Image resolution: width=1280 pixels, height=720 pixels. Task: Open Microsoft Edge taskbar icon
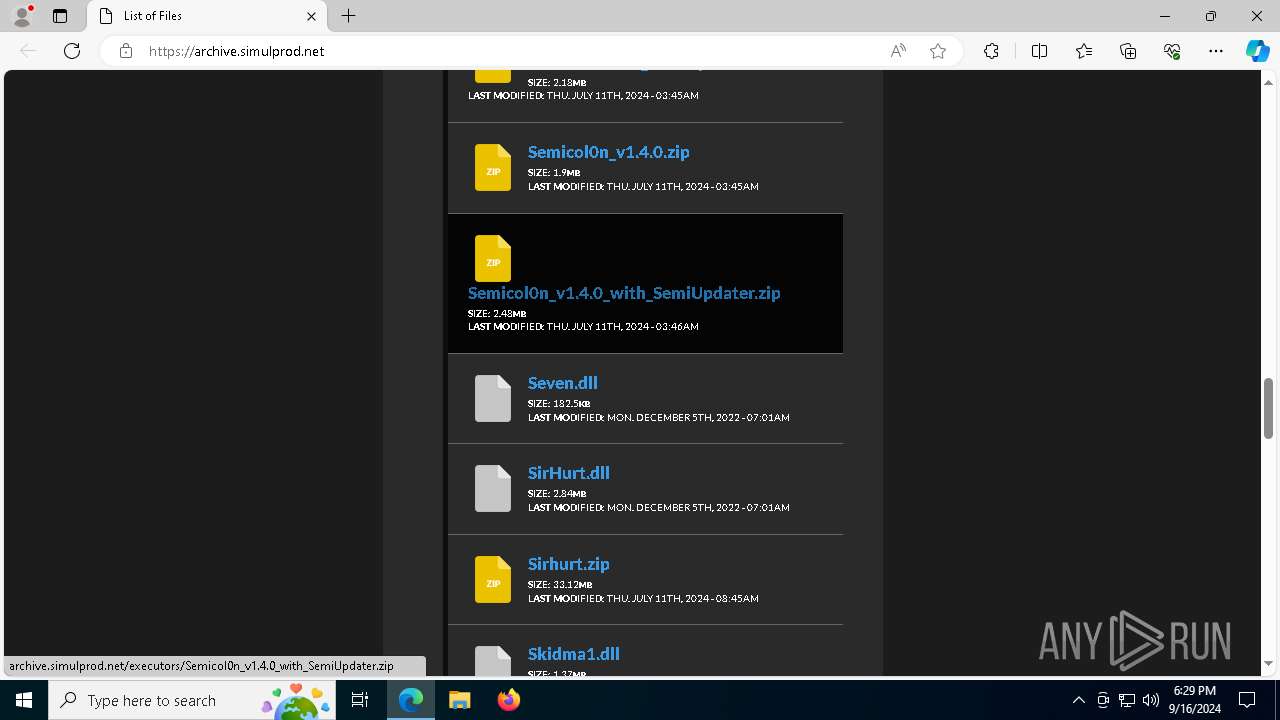(x=411, y=700)
